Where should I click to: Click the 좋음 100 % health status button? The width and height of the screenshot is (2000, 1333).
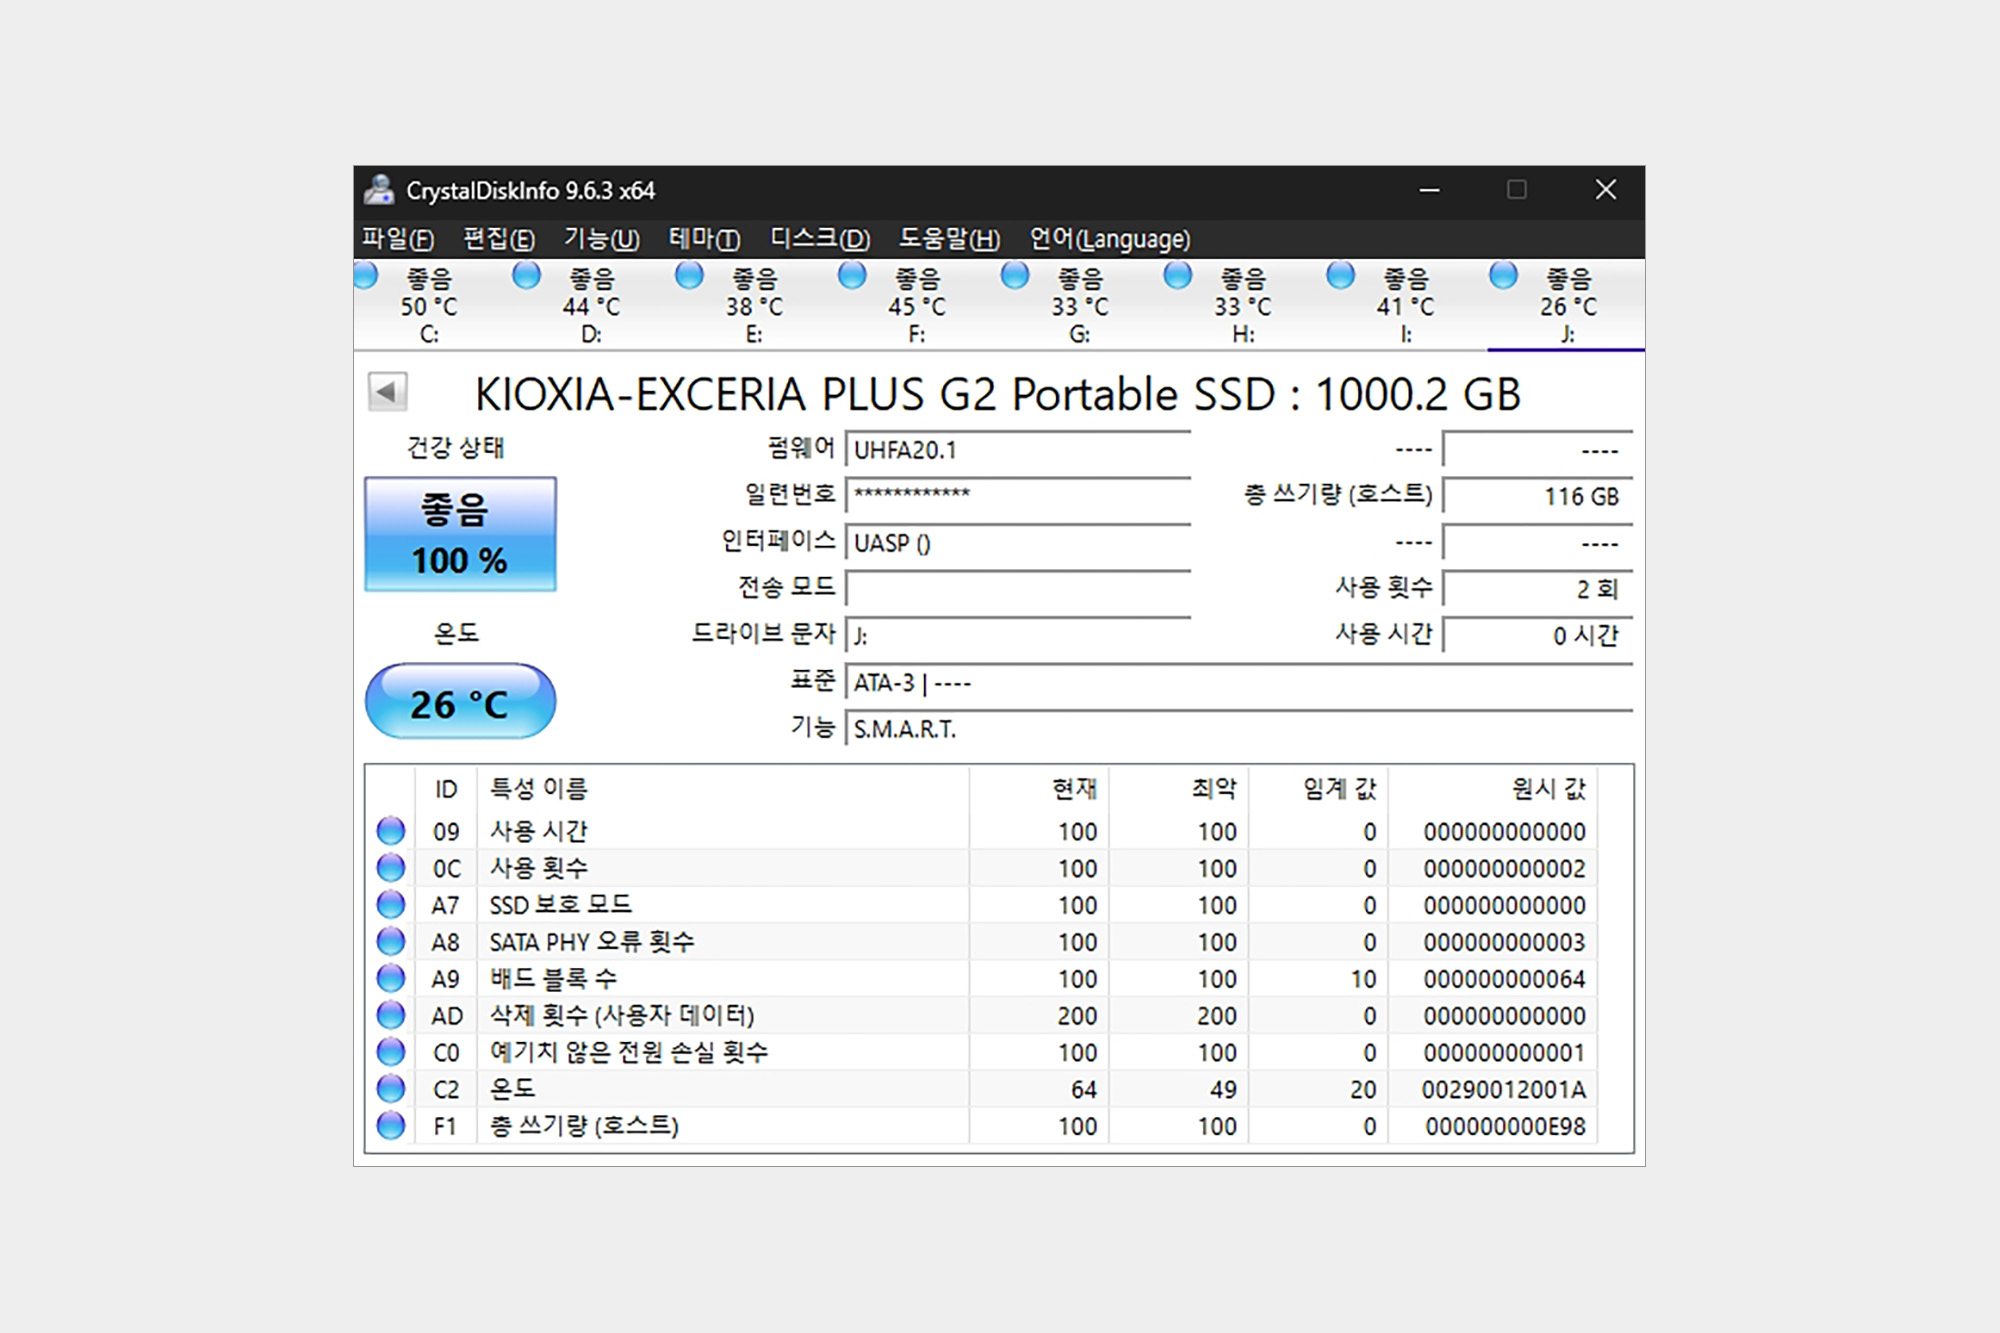[x=460, y=535]
